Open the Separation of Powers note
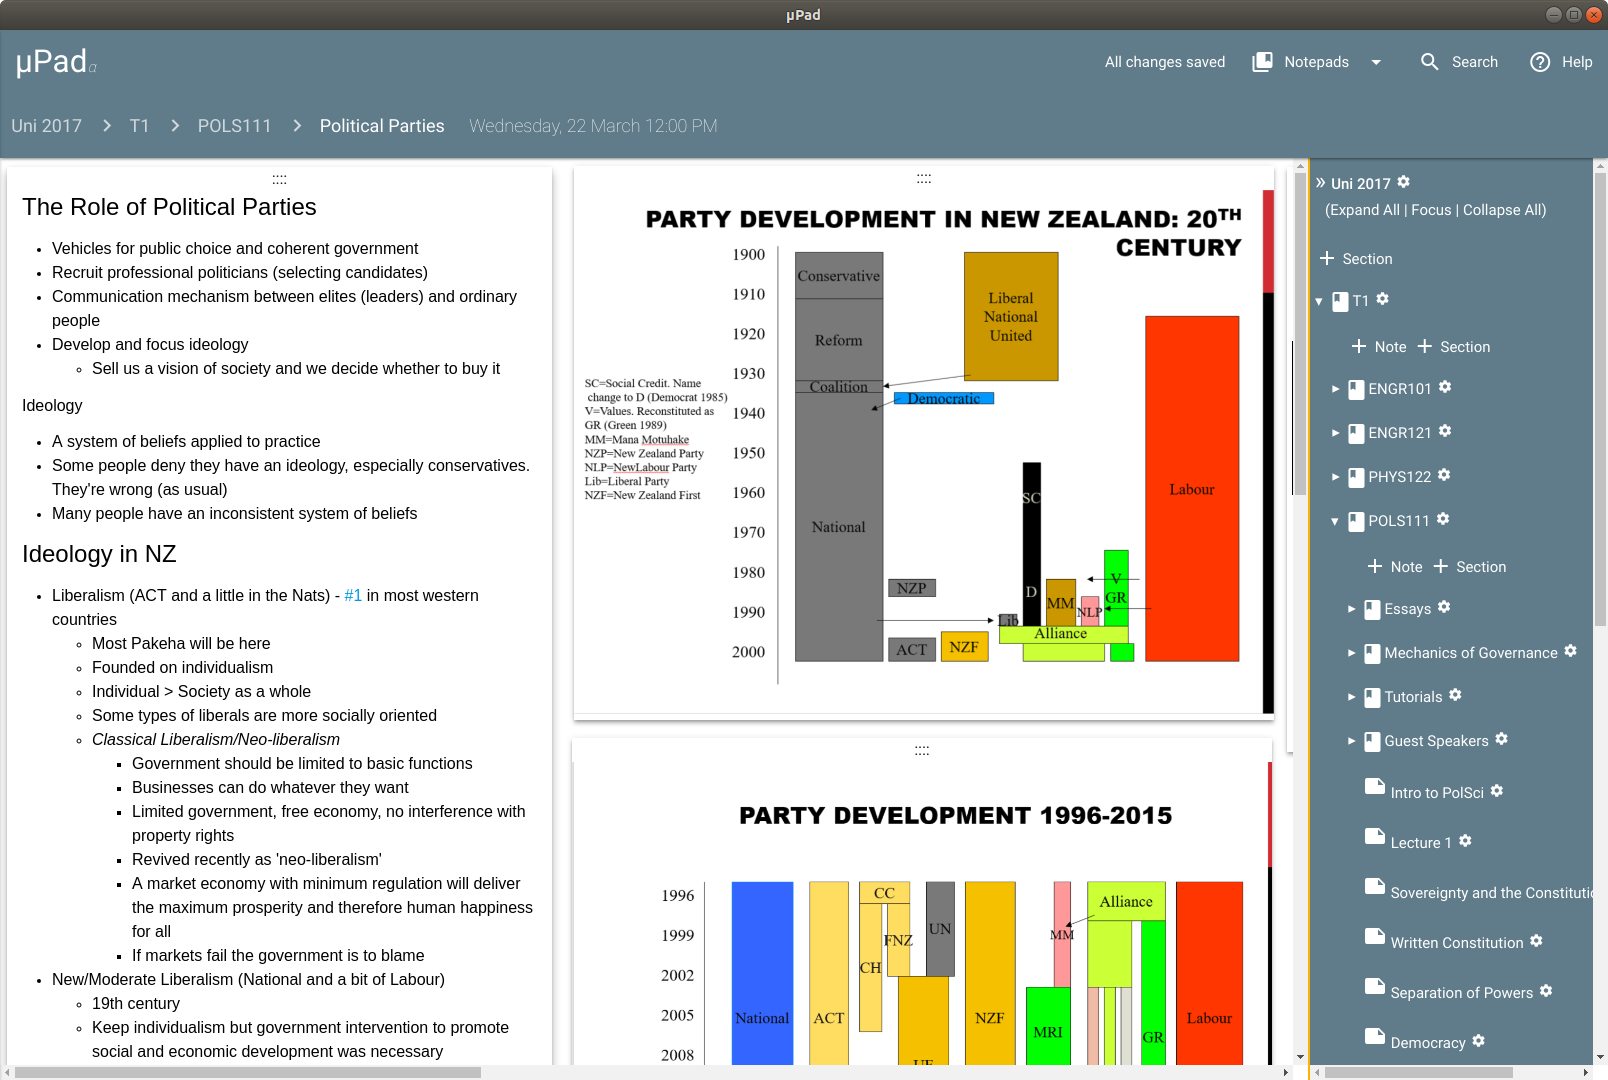Viewport: 1608px width, 1080px height. 1461,992
